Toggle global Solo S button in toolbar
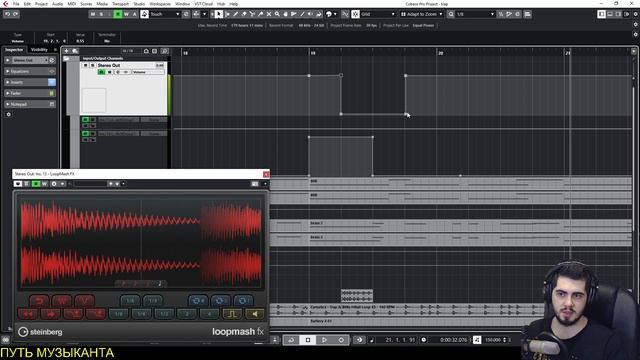Viewport: 640px width, 360px height. 101,14
